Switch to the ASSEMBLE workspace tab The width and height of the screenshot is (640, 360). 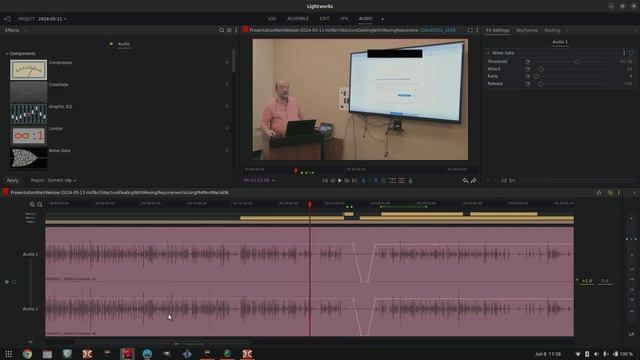(x=298, y=19)
